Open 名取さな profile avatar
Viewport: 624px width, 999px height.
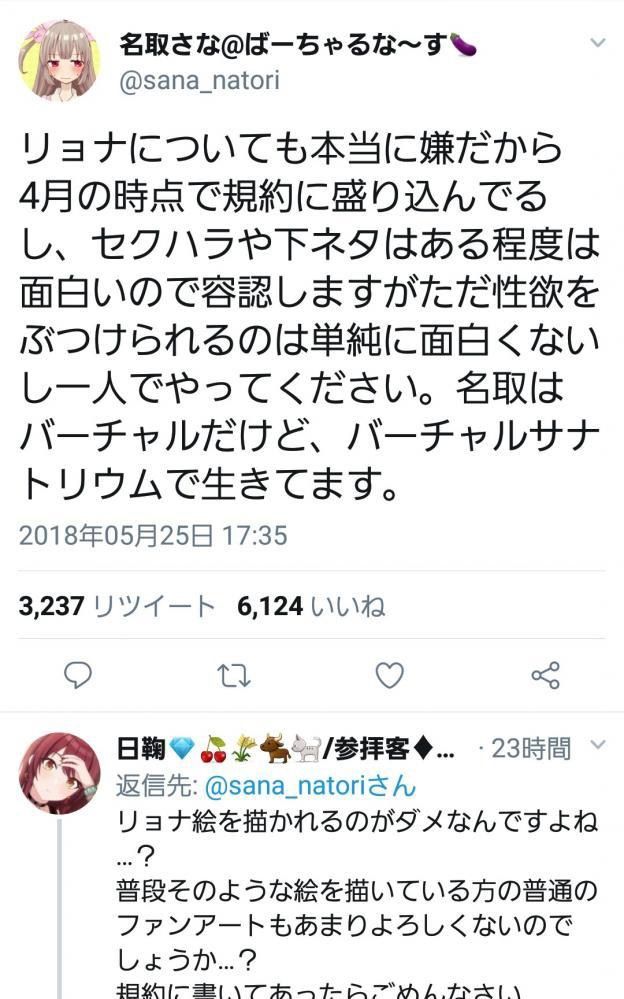(x=61, y=61)
